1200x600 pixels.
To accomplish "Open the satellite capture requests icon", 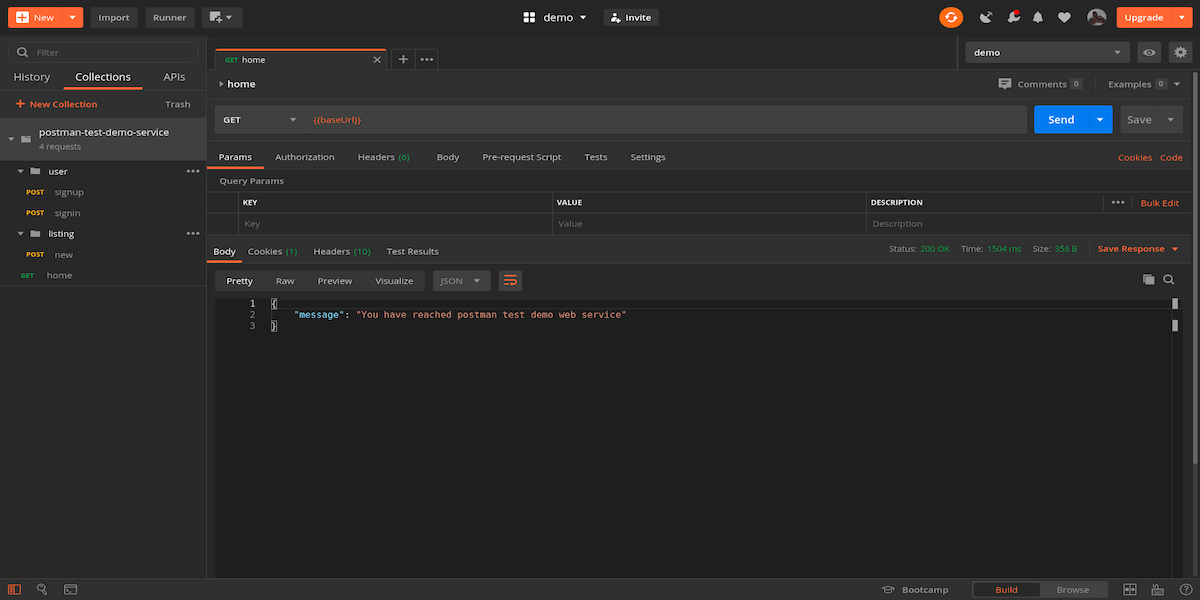I will 986,17.
